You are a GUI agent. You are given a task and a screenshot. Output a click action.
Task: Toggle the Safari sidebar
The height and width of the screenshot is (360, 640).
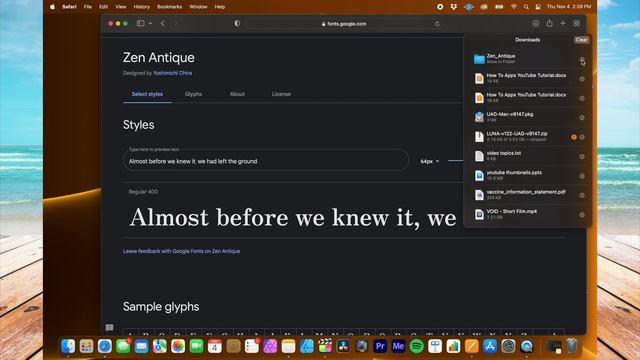point(140,23)
